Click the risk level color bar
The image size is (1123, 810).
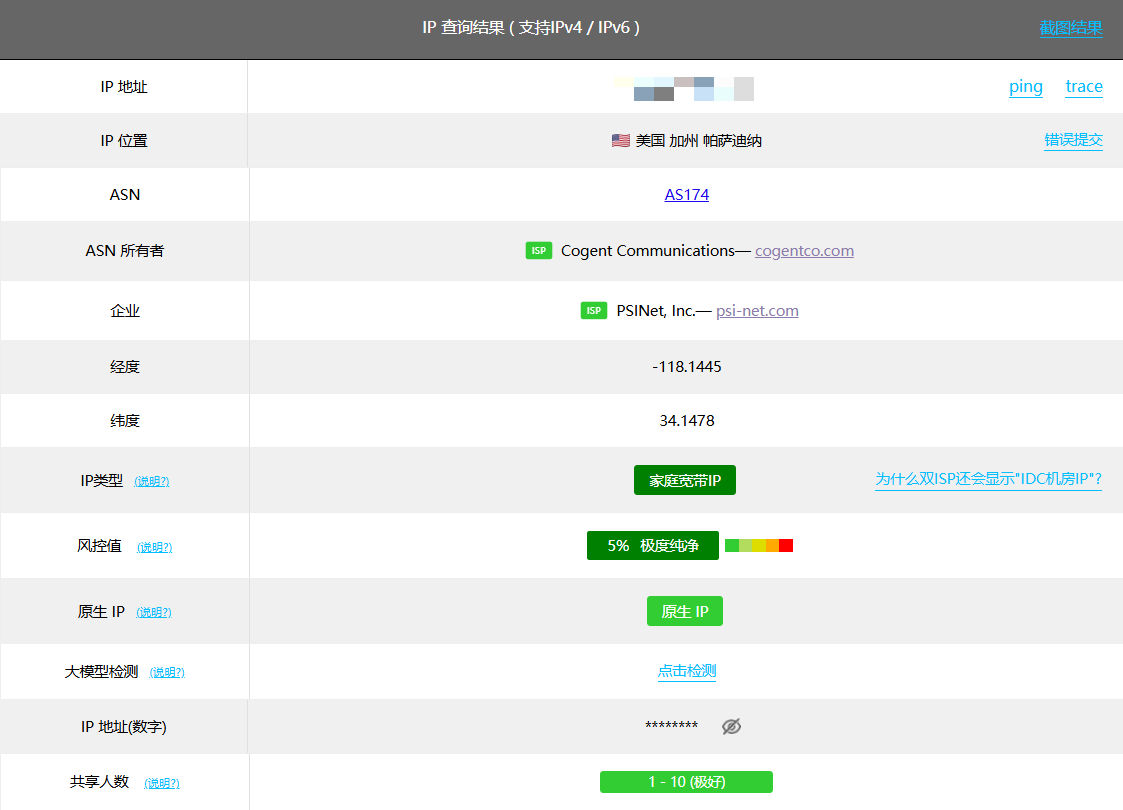758,546
